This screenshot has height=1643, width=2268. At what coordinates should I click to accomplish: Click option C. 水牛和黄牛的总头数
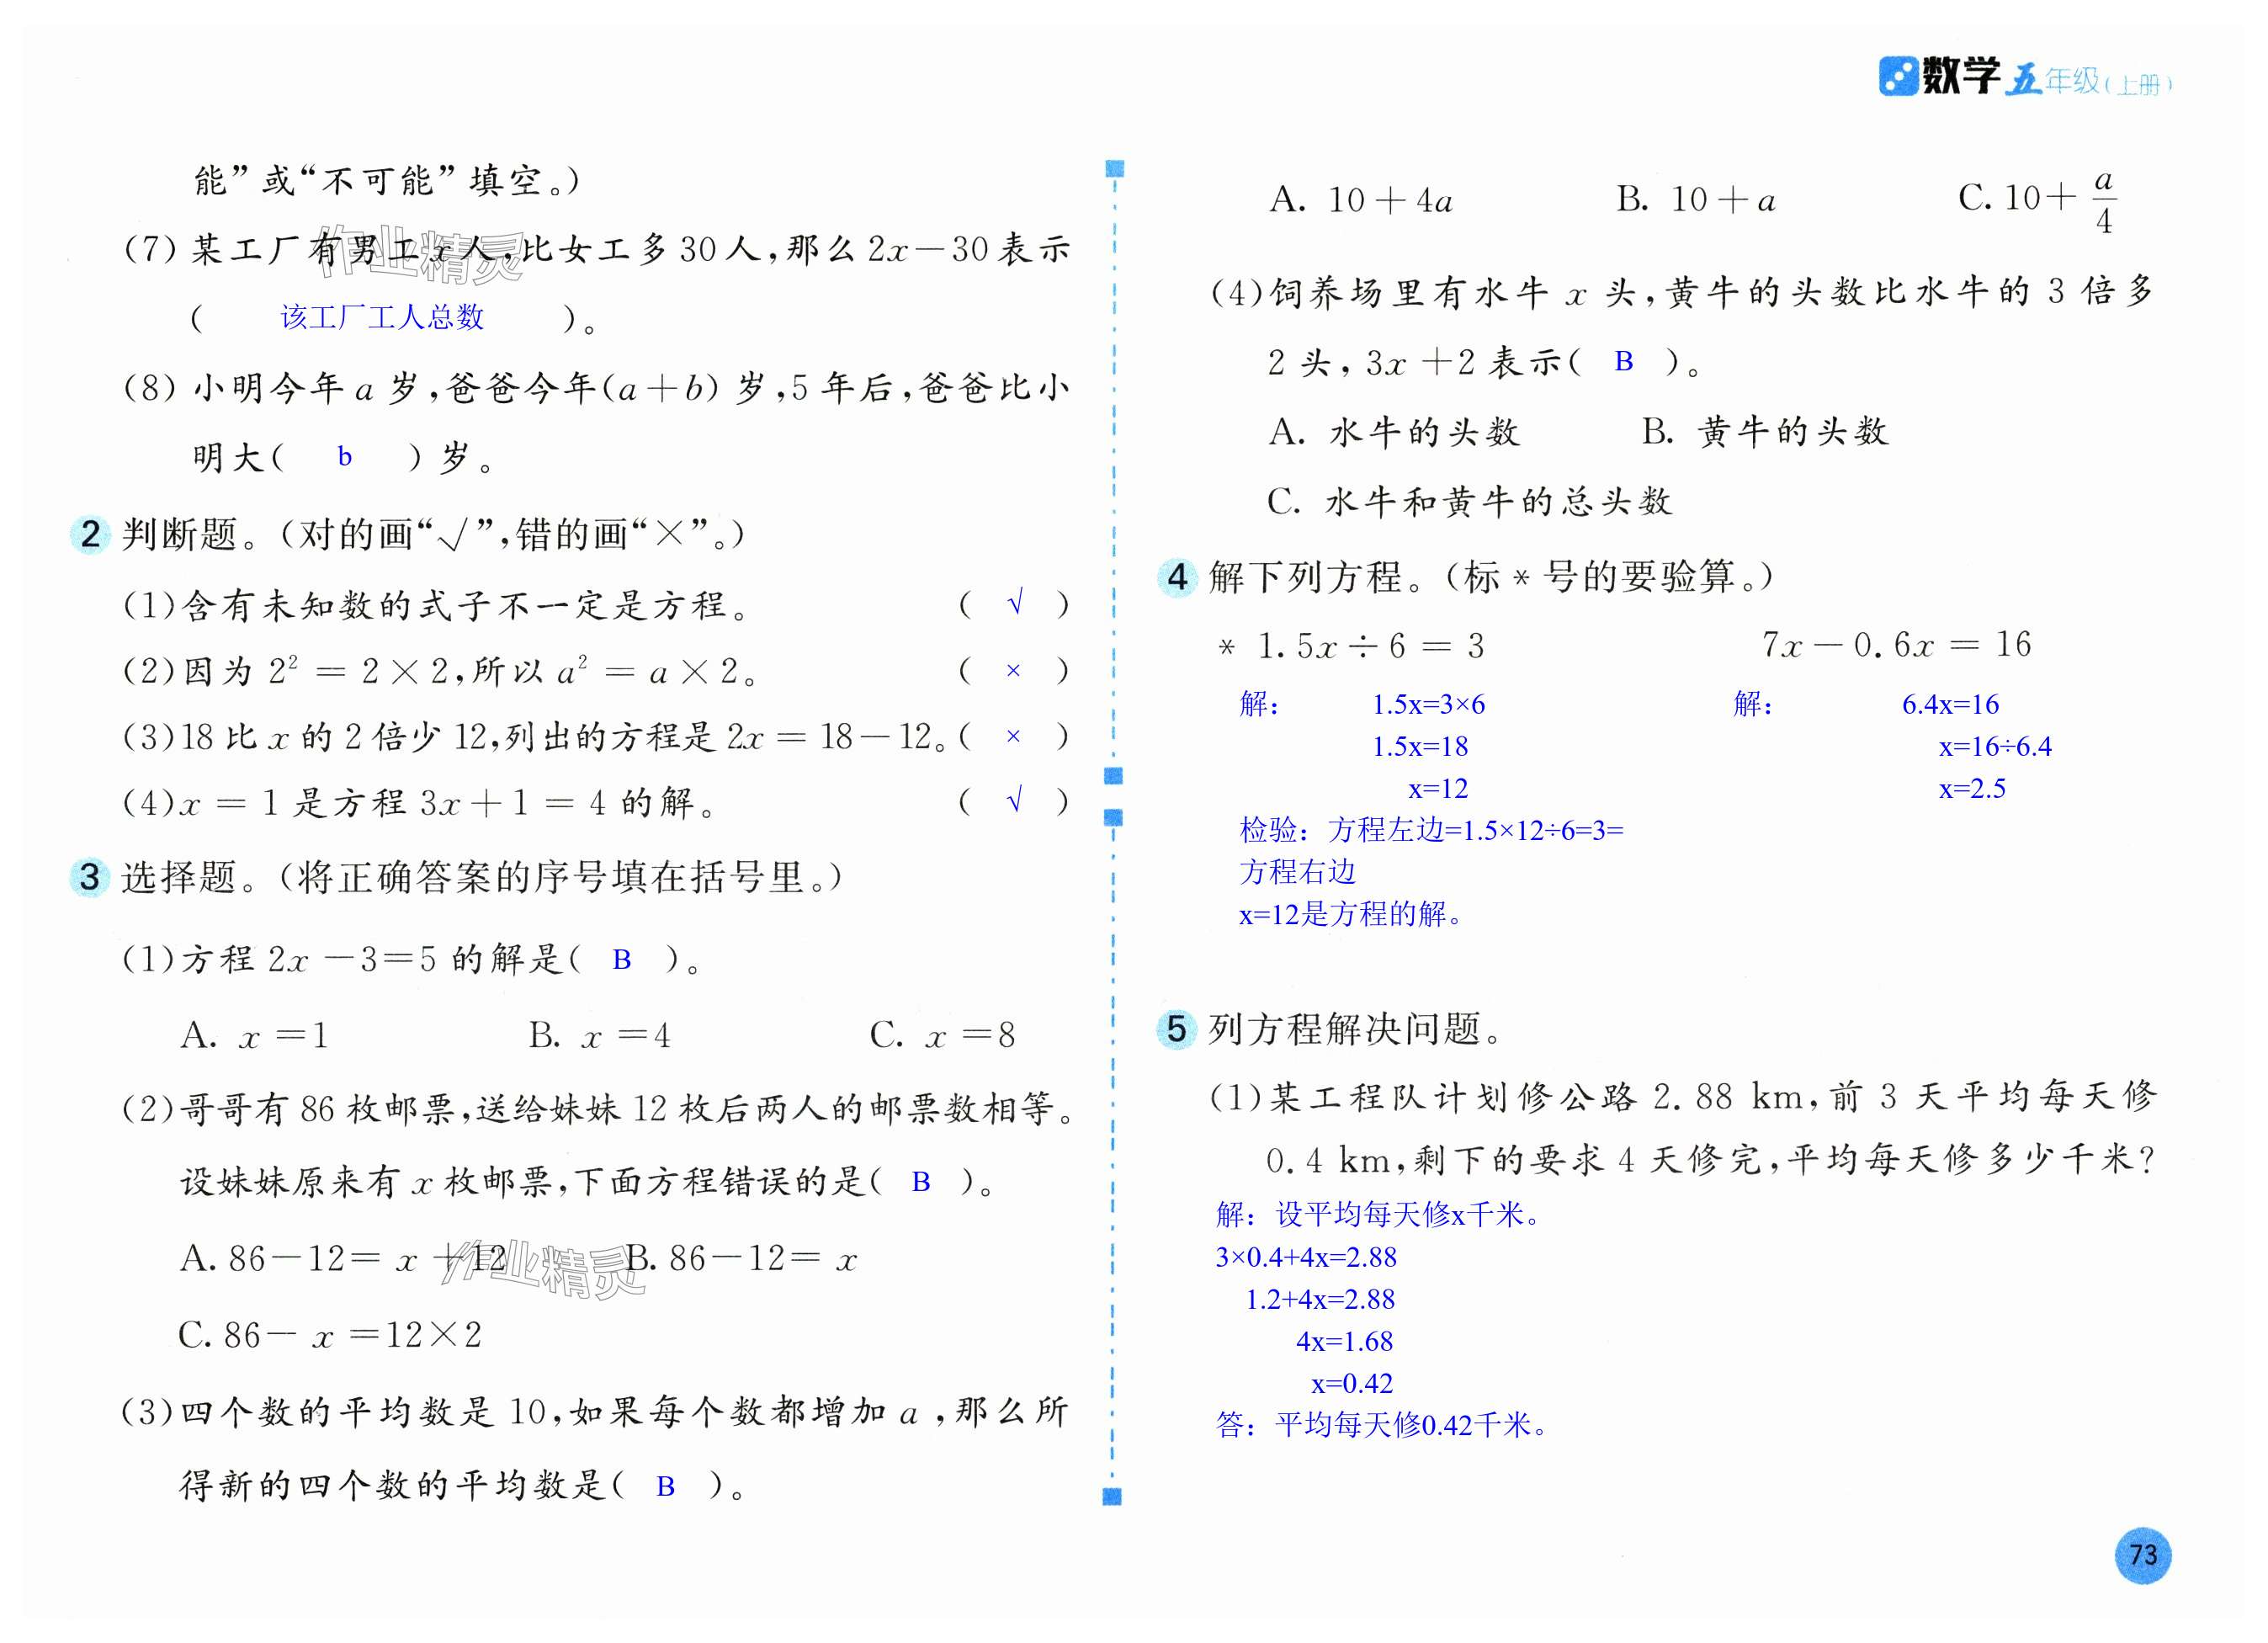tap(1470, 500)
